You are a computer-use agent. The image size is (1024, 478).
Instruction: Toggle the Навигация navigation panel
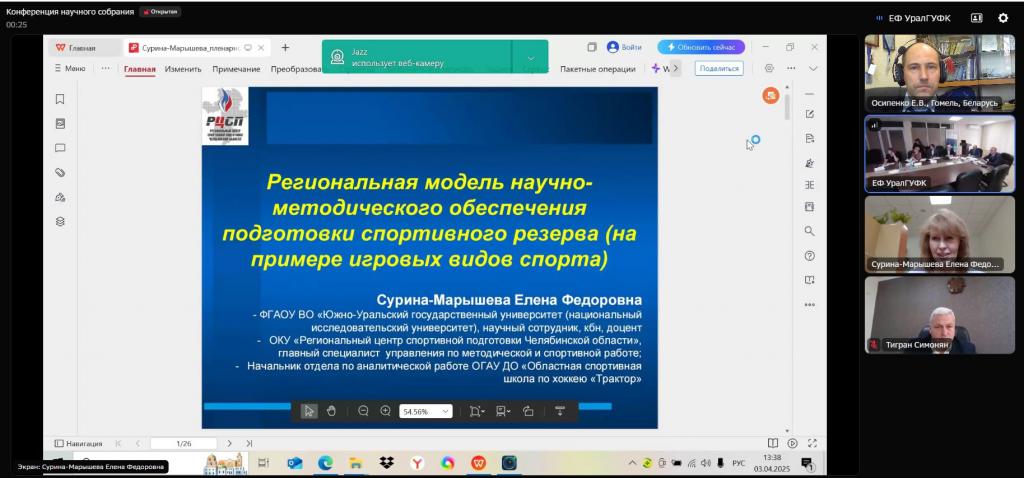click(x=78, y=443)
